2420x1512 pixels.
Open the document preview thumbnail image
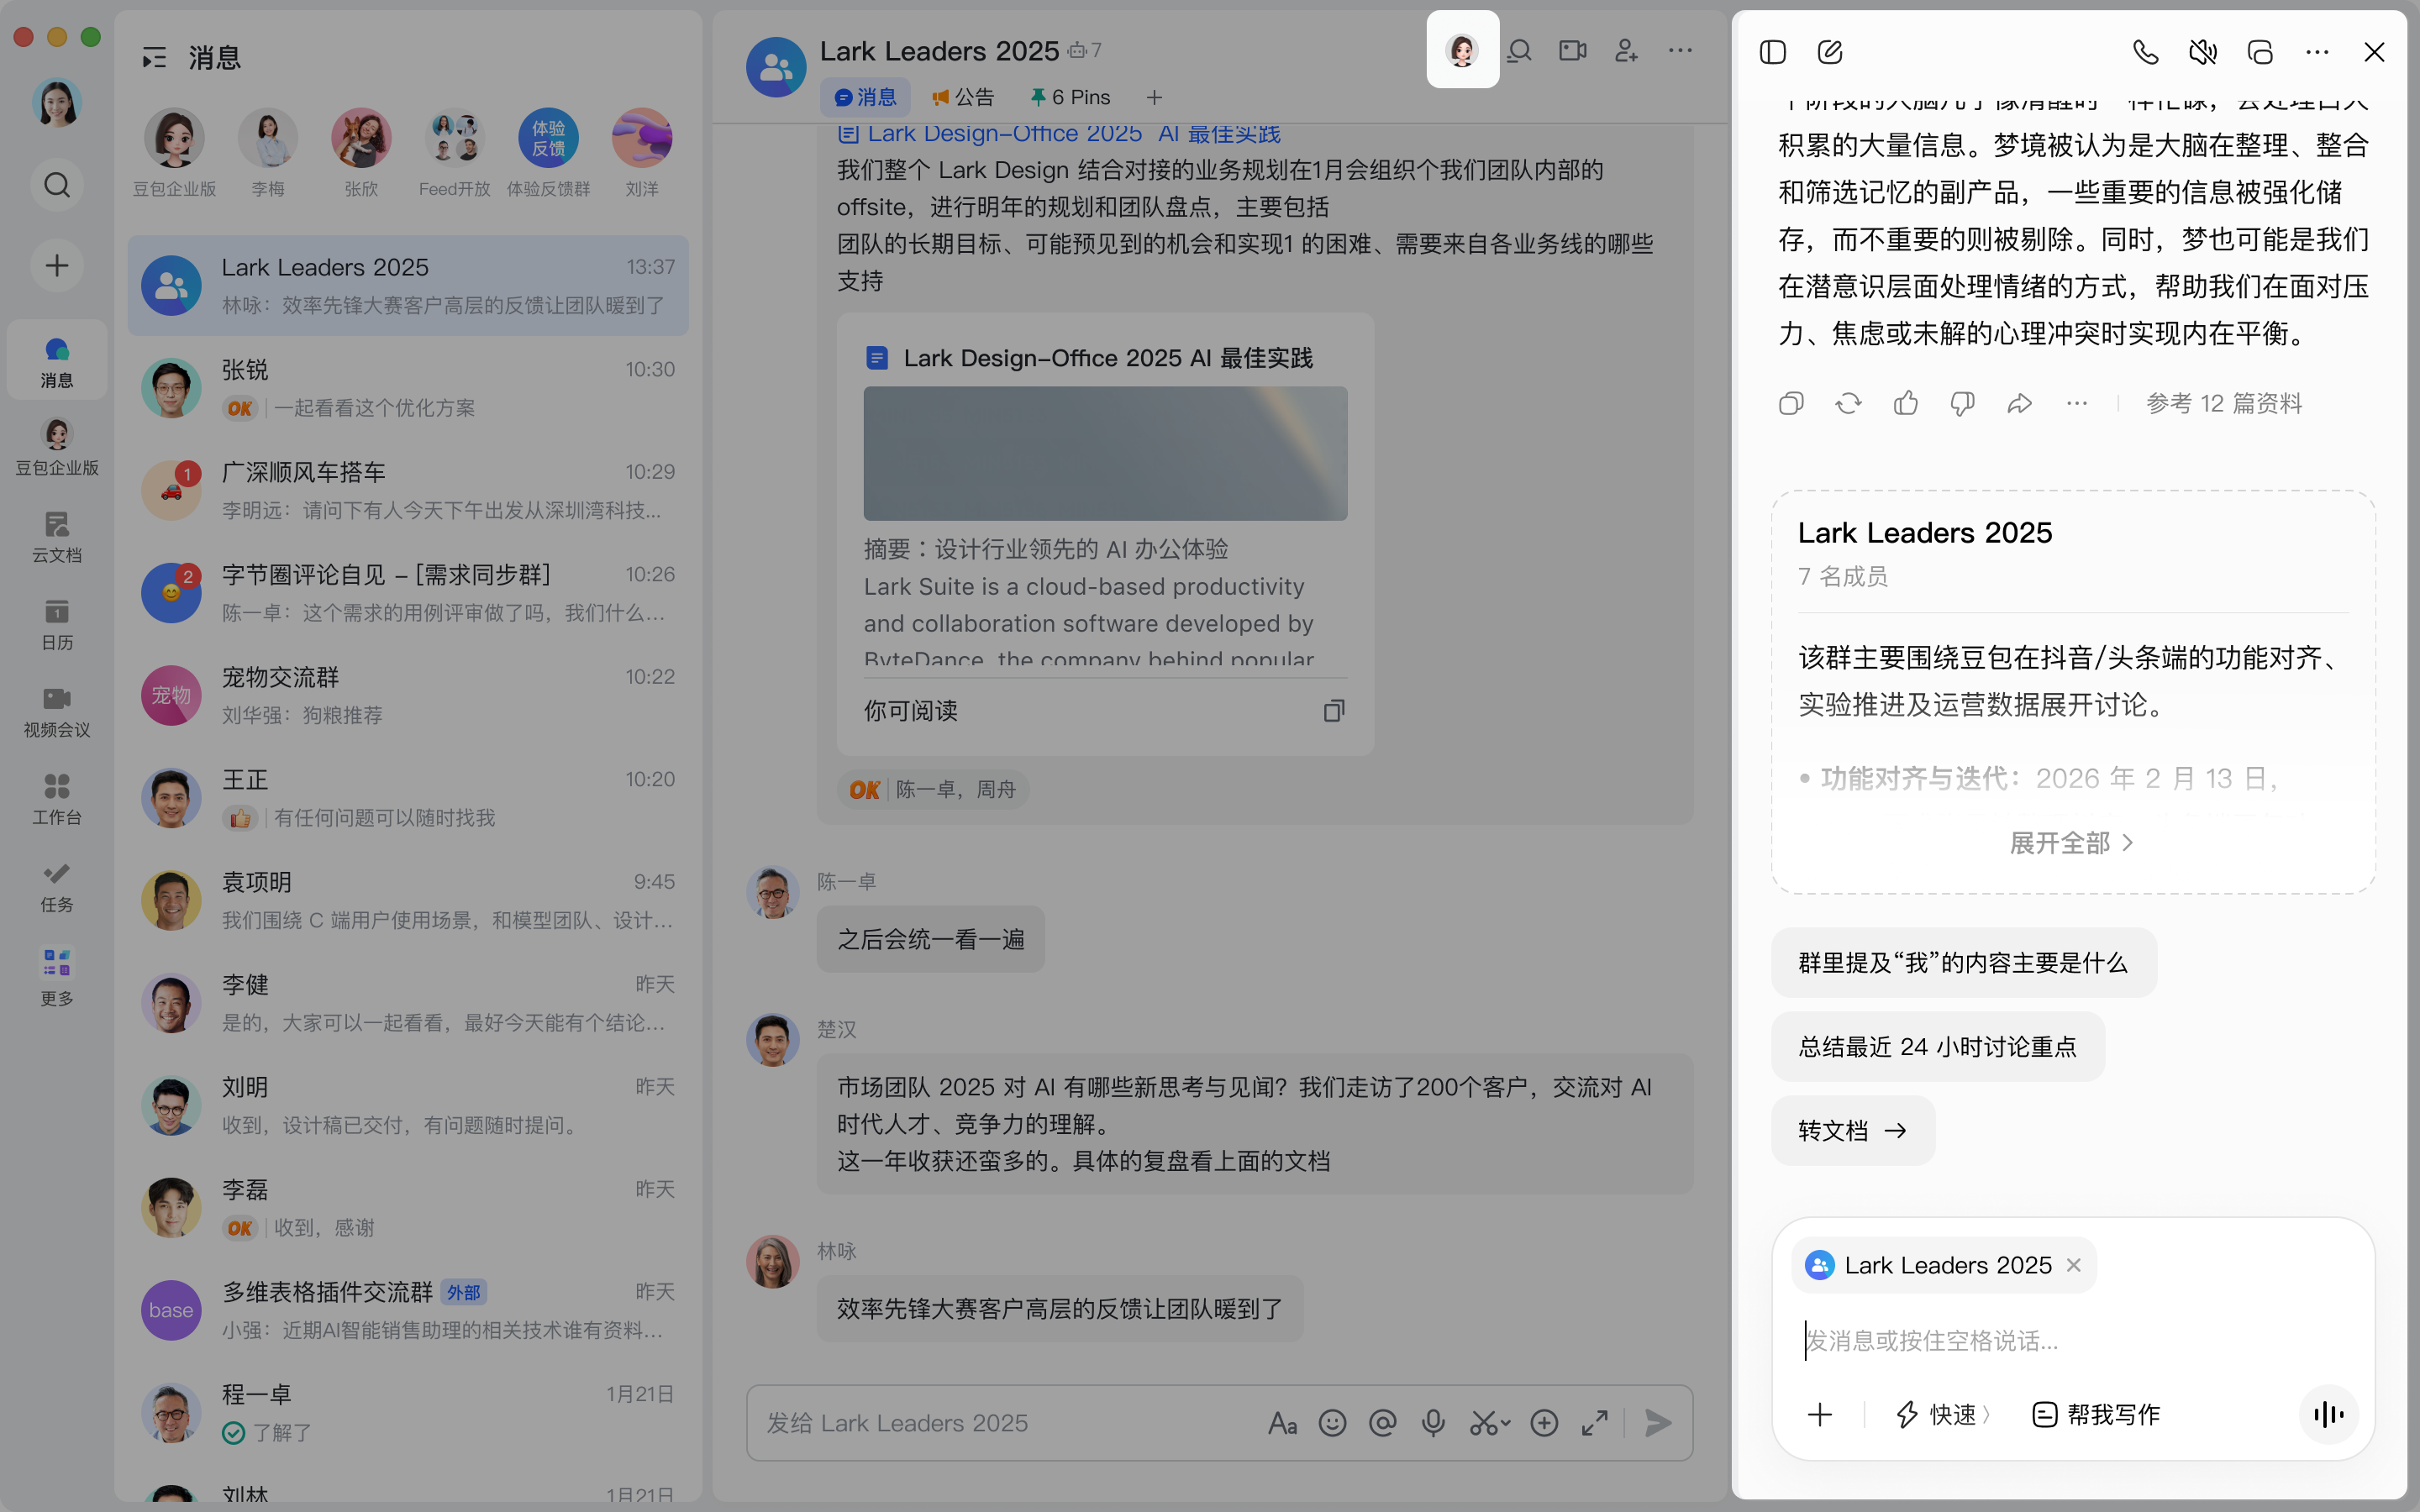tap(1105, 454)
